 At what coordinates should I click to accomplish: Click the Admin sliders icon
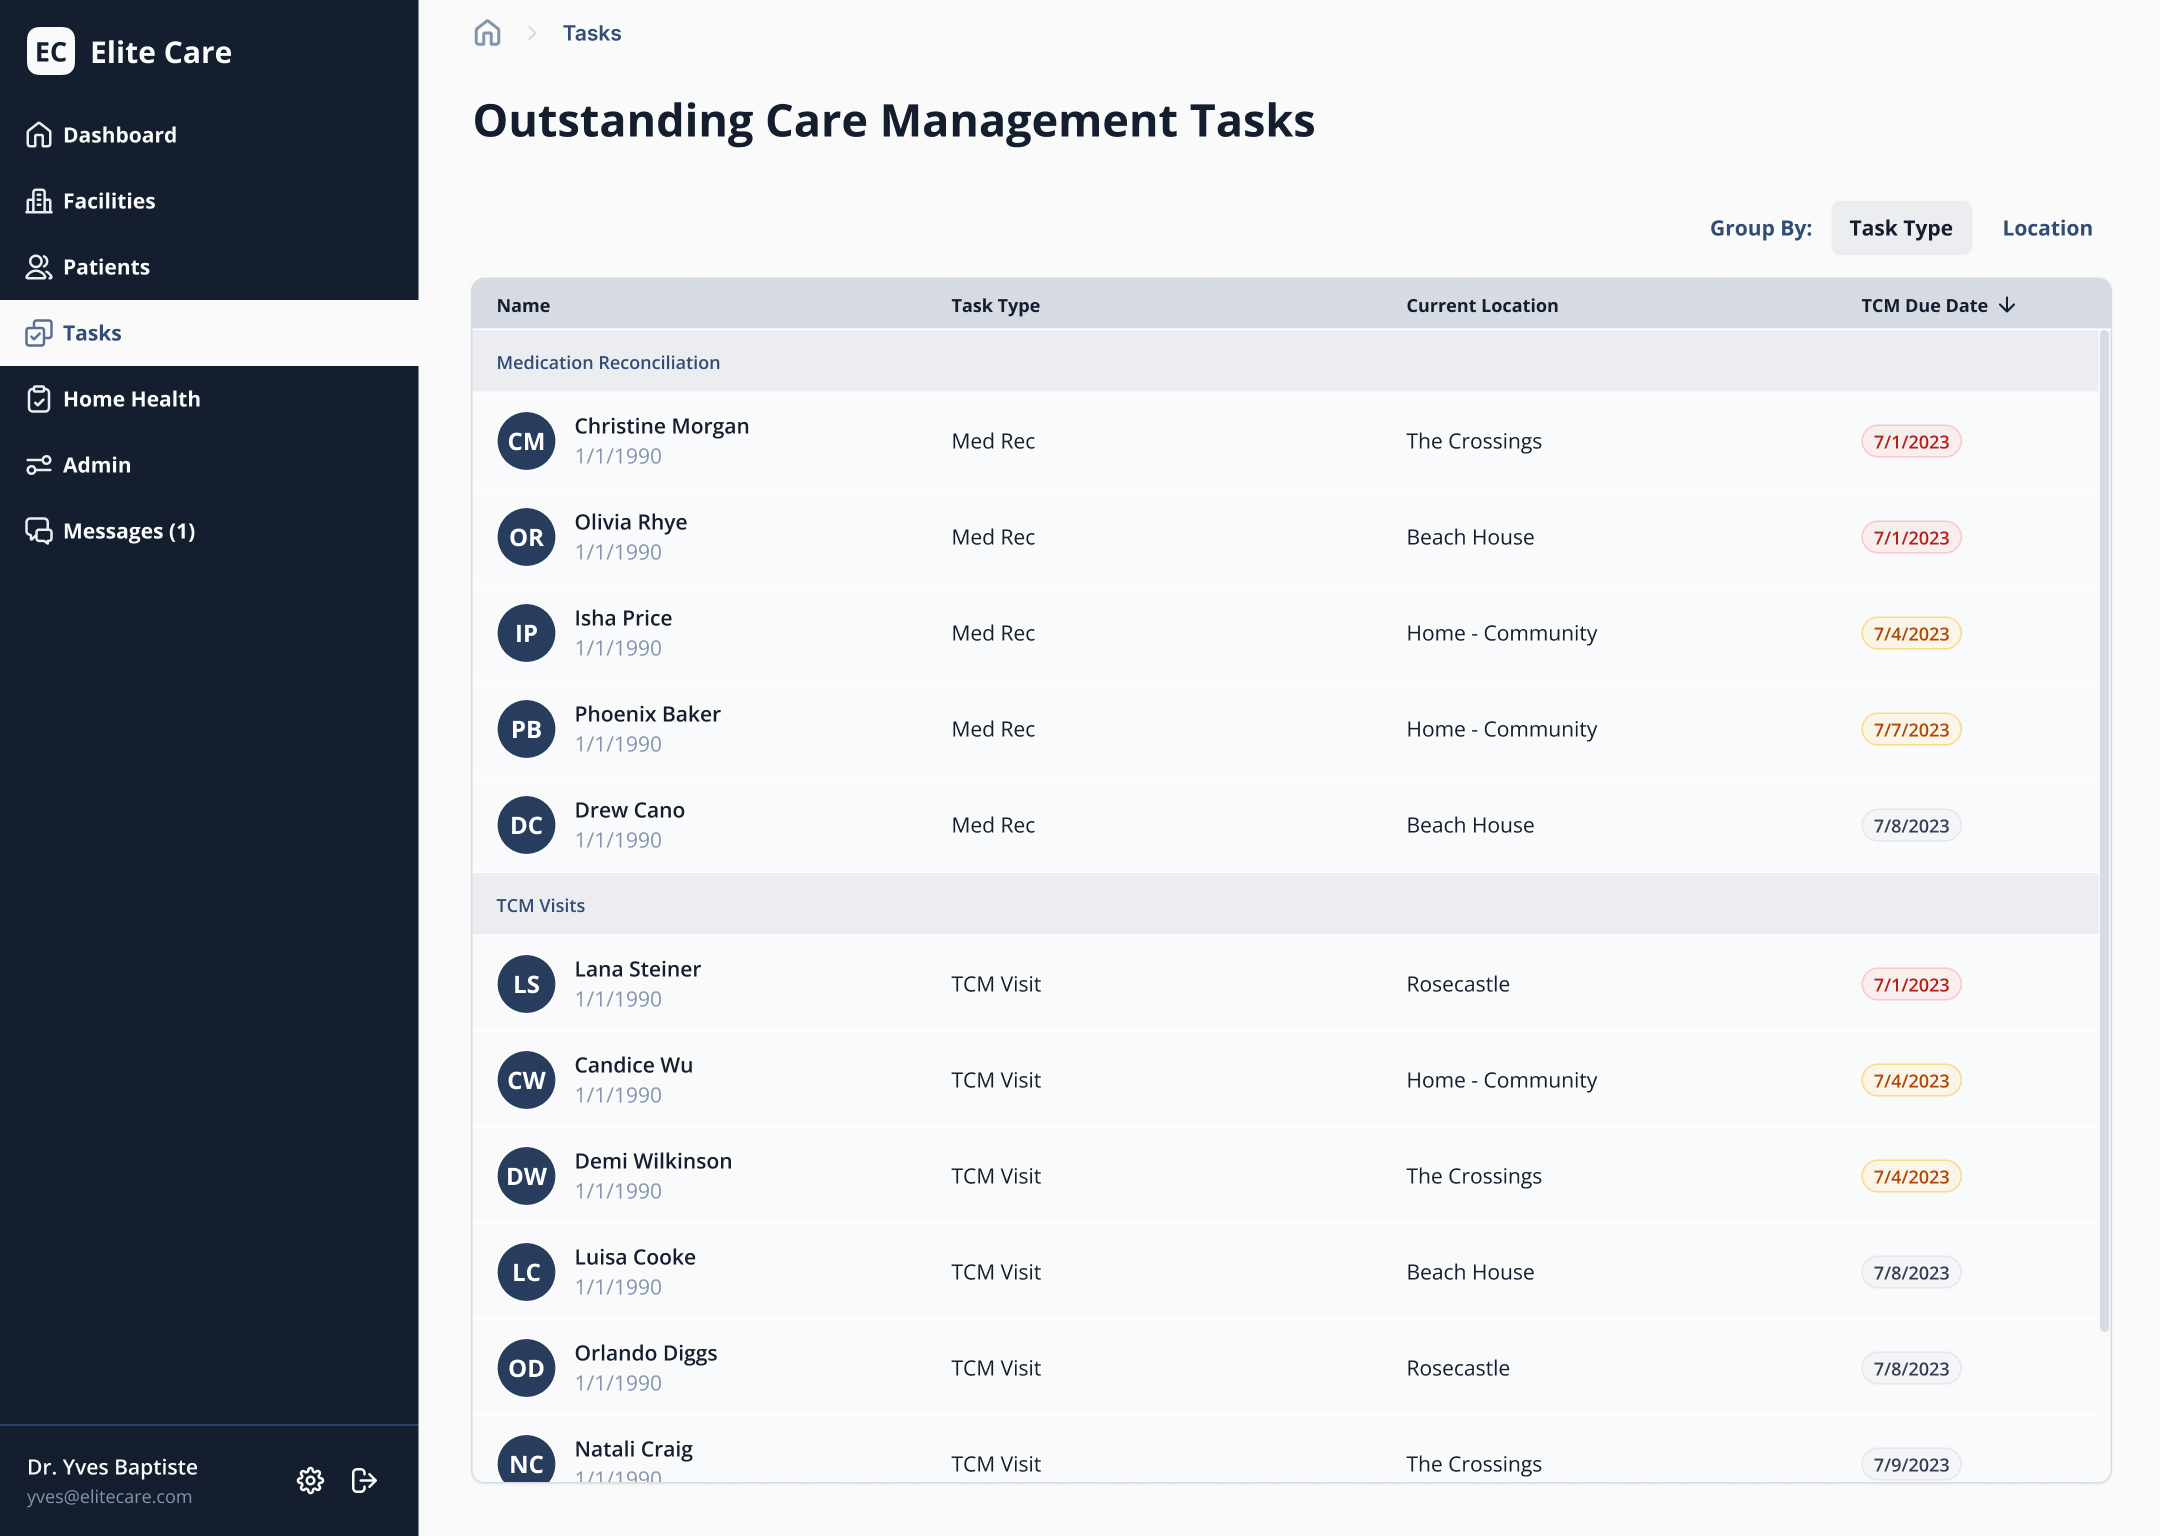(x=38, y=464)
